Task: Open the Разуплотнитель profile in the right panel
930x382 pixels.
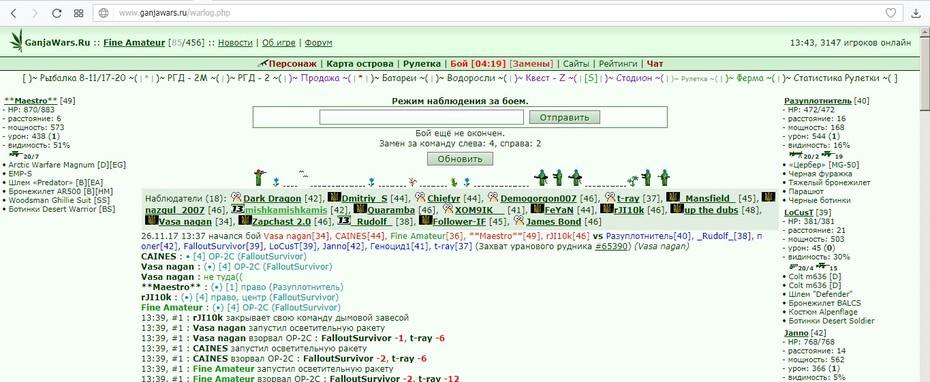Action: tap(818, 101)
